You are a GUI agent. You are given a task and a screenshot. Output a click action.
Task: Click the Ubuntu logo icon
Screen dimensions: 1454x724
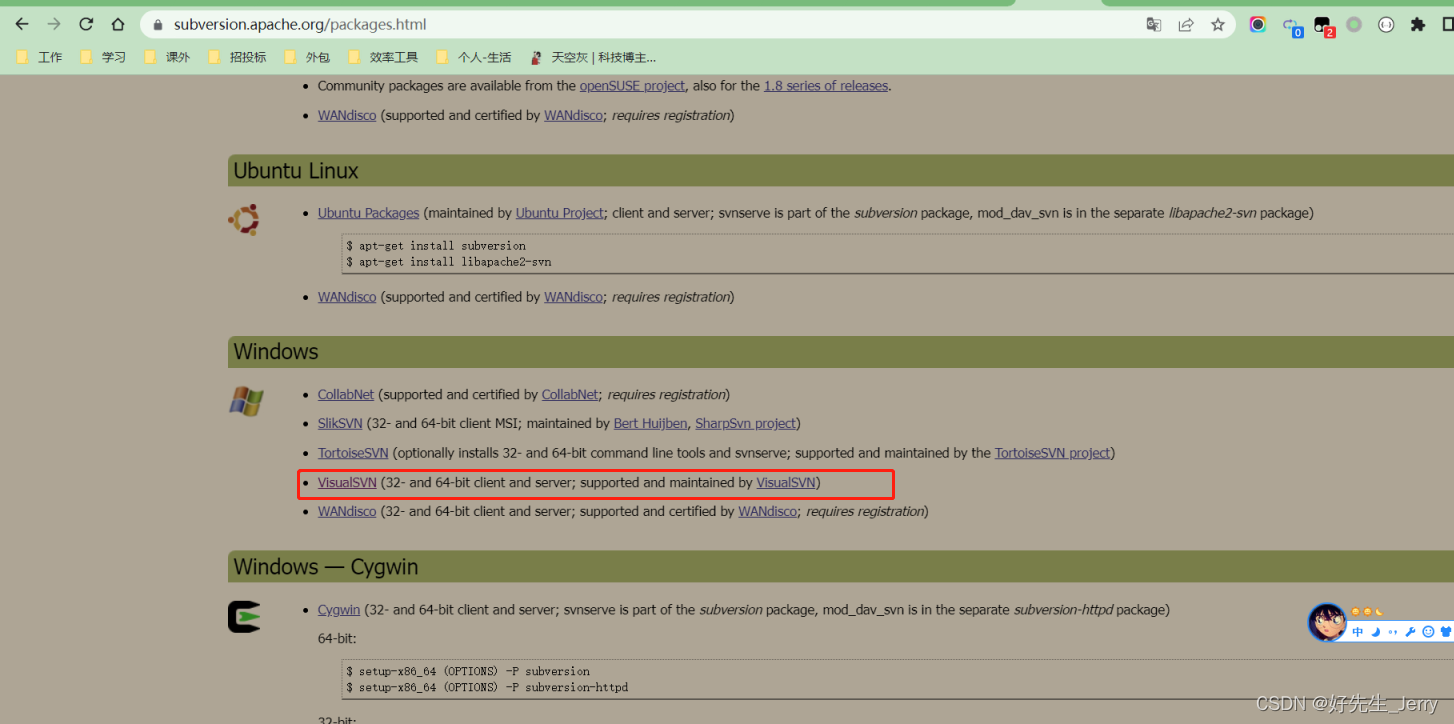point(244,219)
